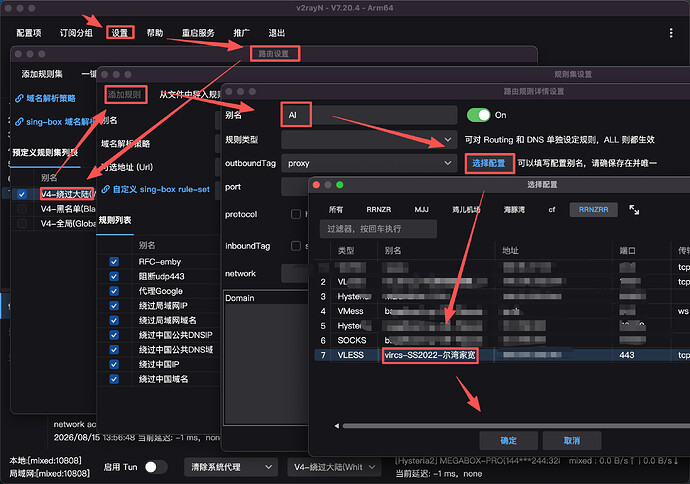The image size is (690, 484).
Task: Toggle the 启用 Tun switch
Action: [x=156, y=467]
